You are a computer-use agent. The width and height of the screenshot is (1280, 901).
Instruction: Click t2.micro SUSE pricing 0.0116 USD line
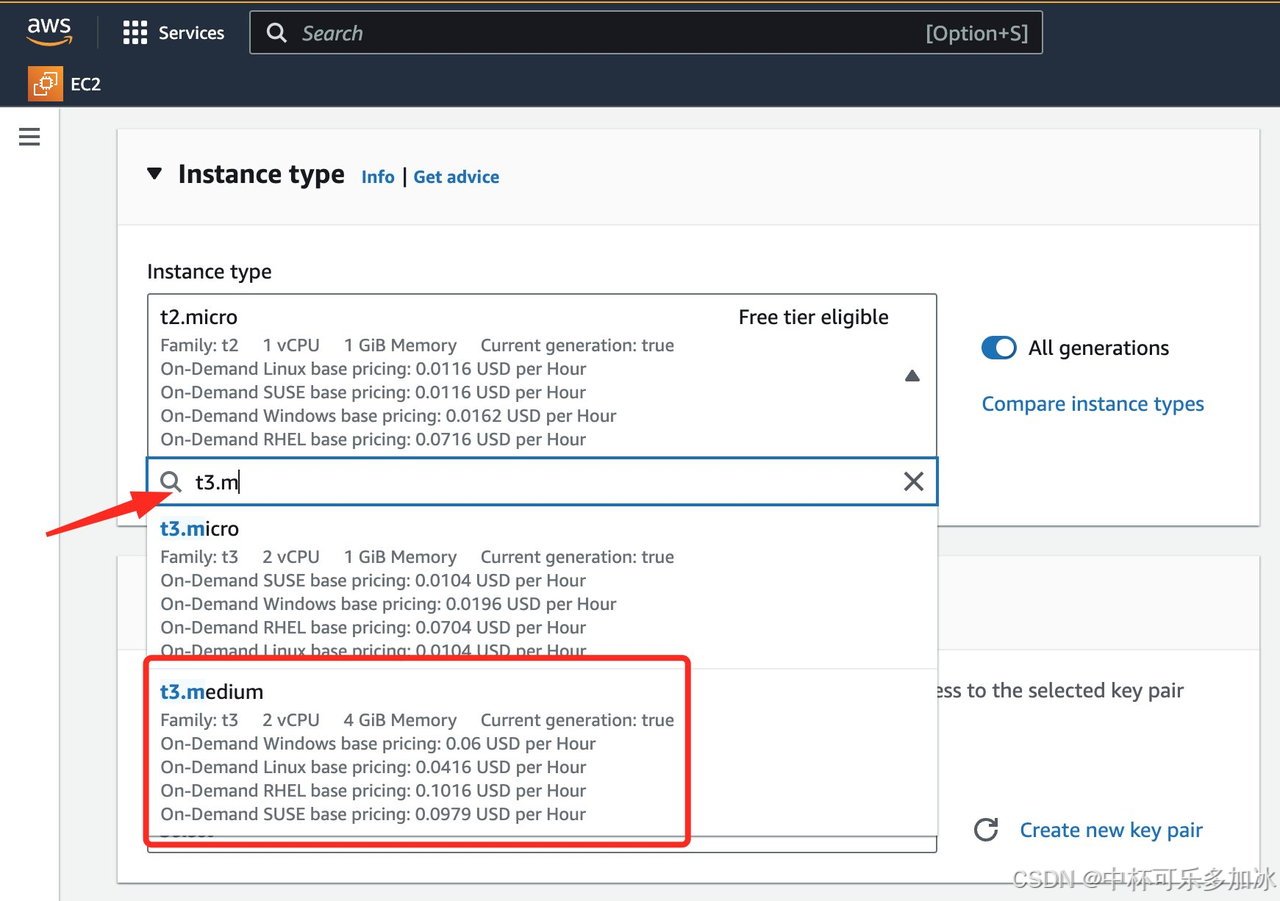(x=373, y=392)
